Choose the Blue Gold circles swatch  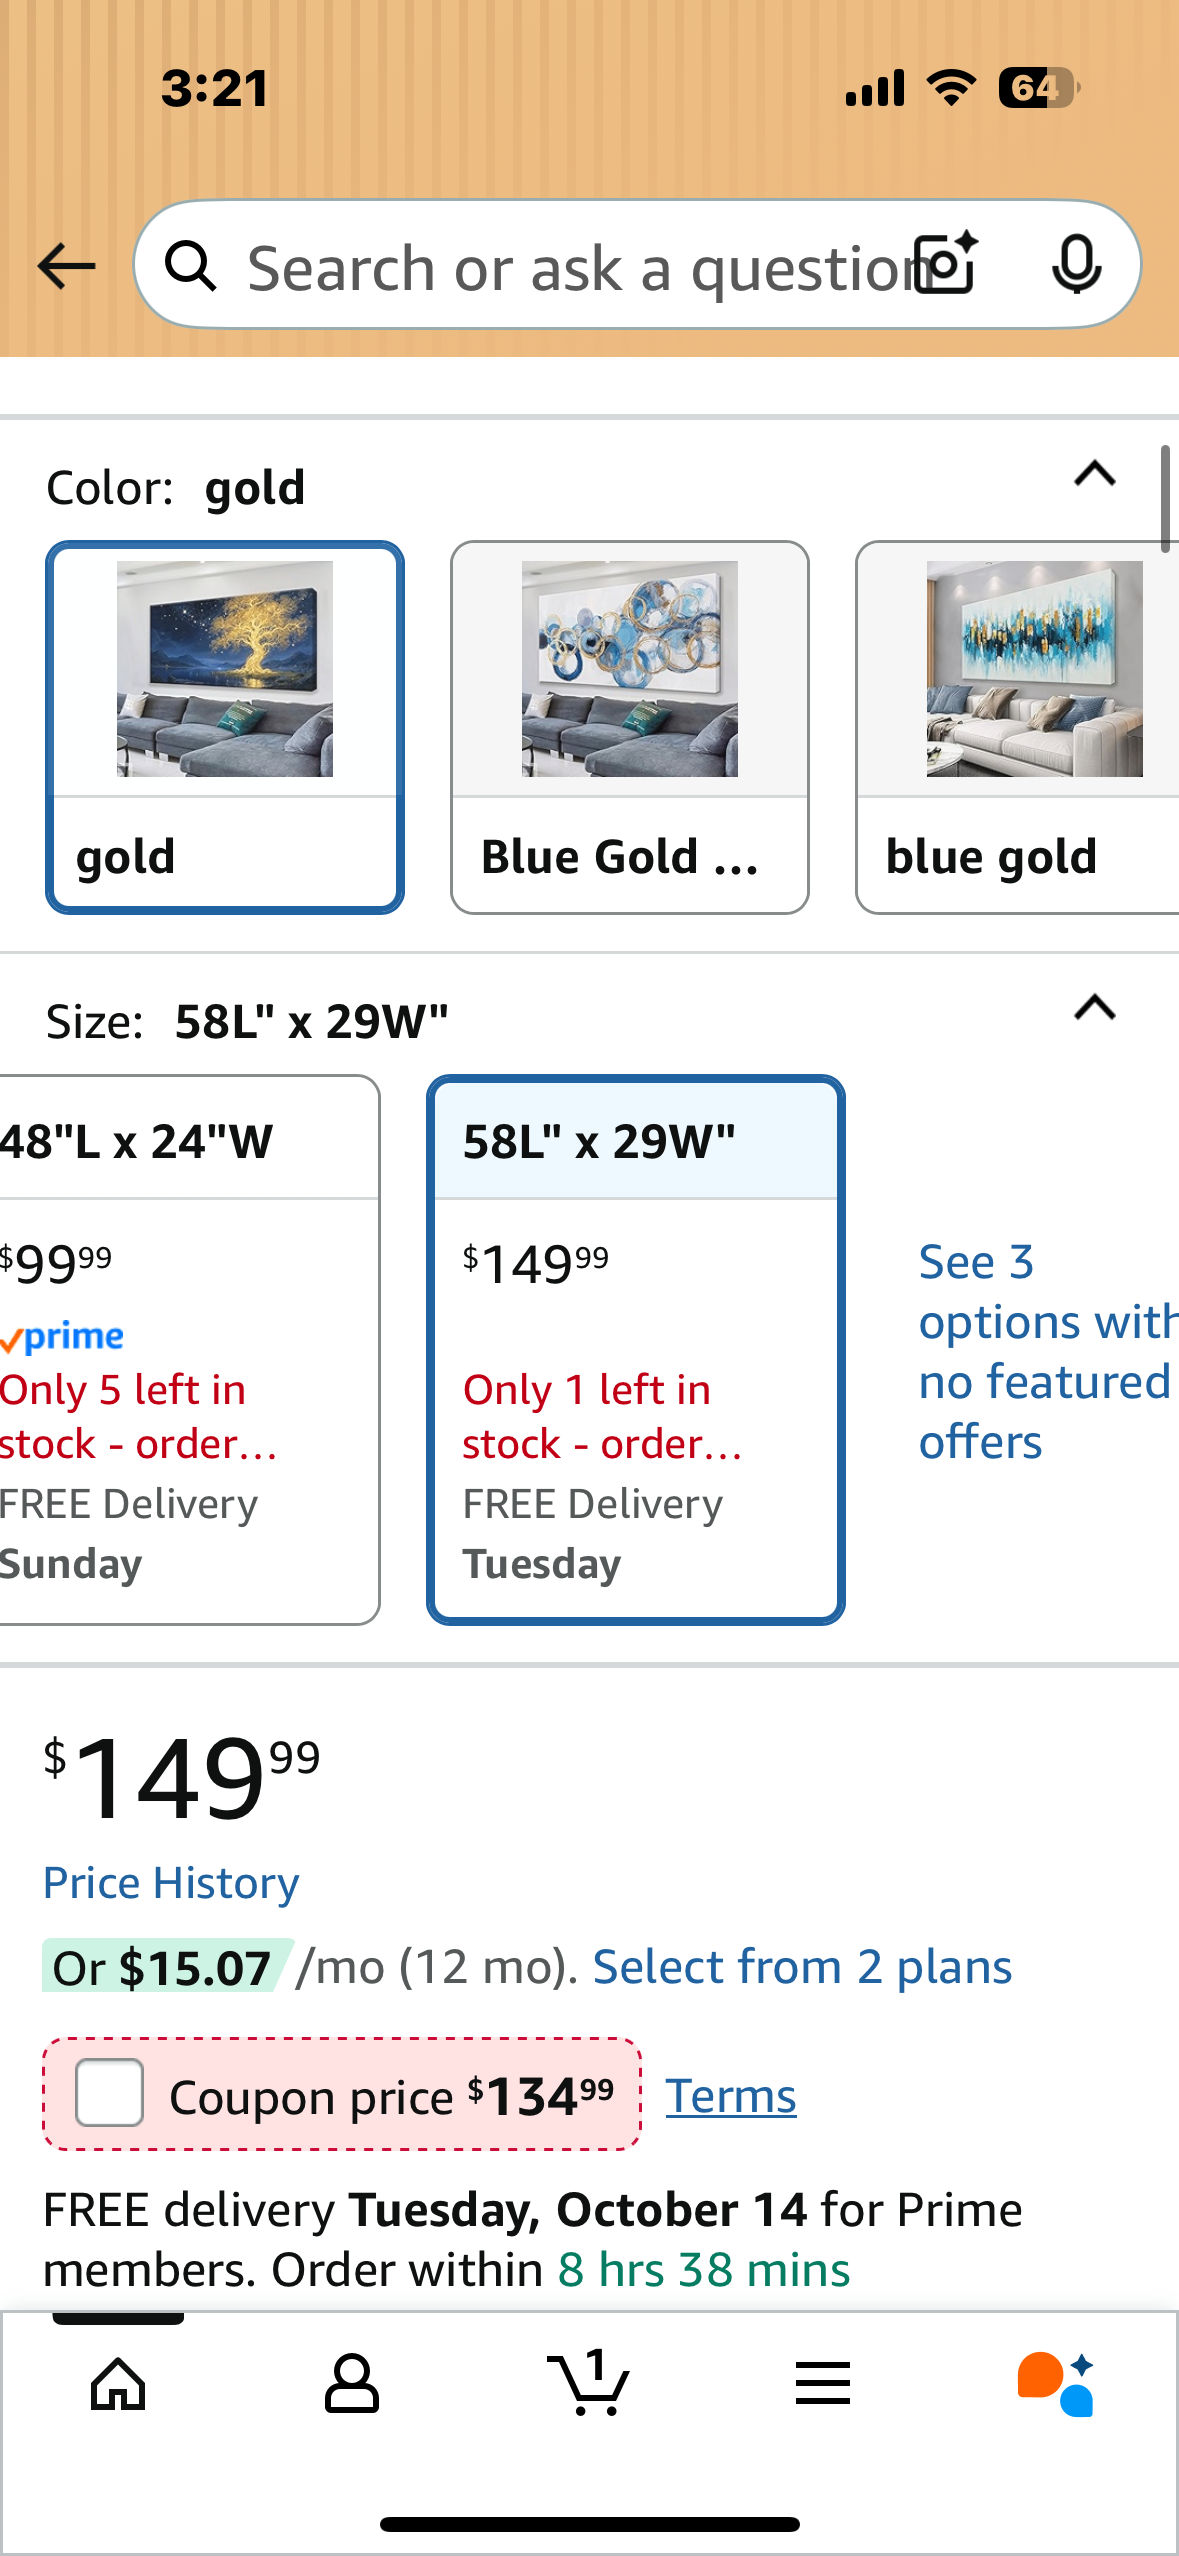(630, 727)
